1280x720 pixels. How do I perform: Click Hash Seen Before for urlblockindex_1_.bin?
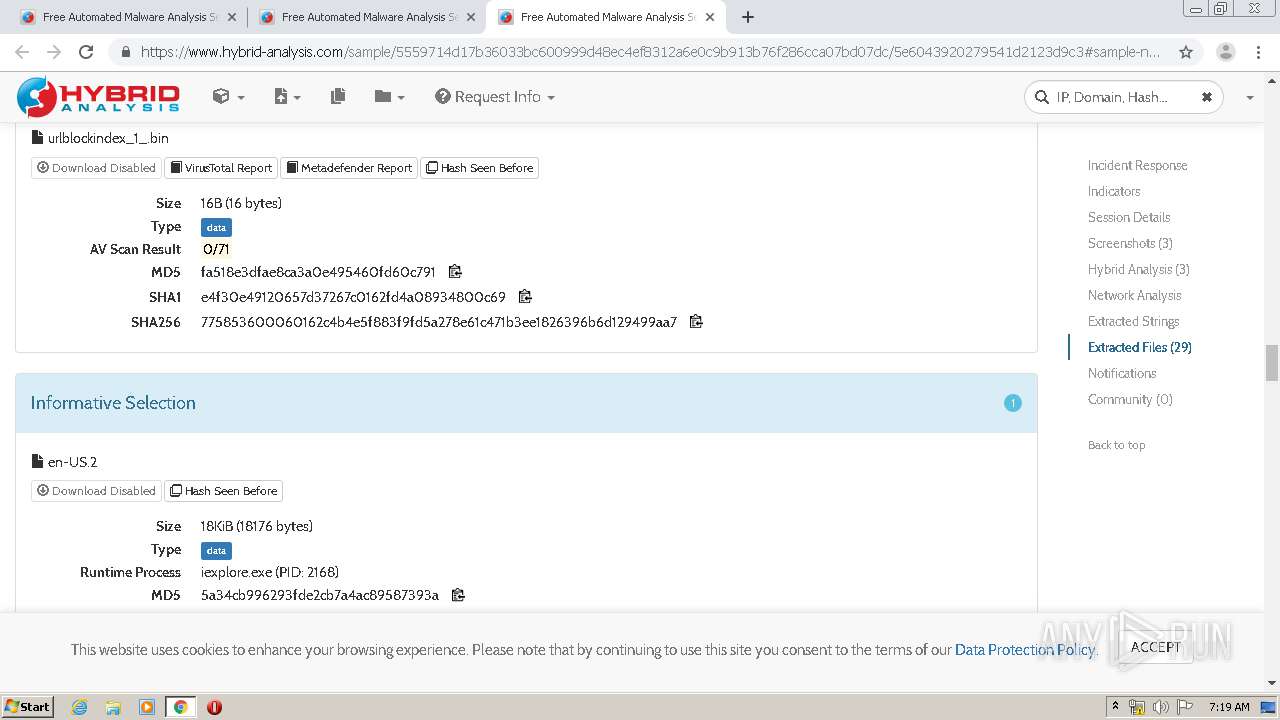tap(480, 167)
